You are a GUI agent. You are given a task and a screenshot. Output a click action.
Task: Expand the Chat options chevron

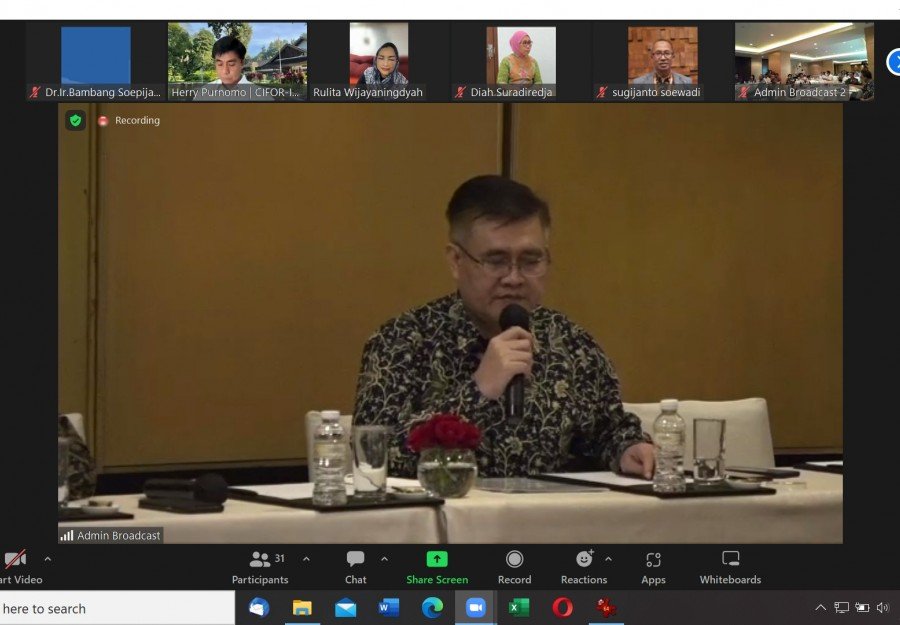click(385, 559)
